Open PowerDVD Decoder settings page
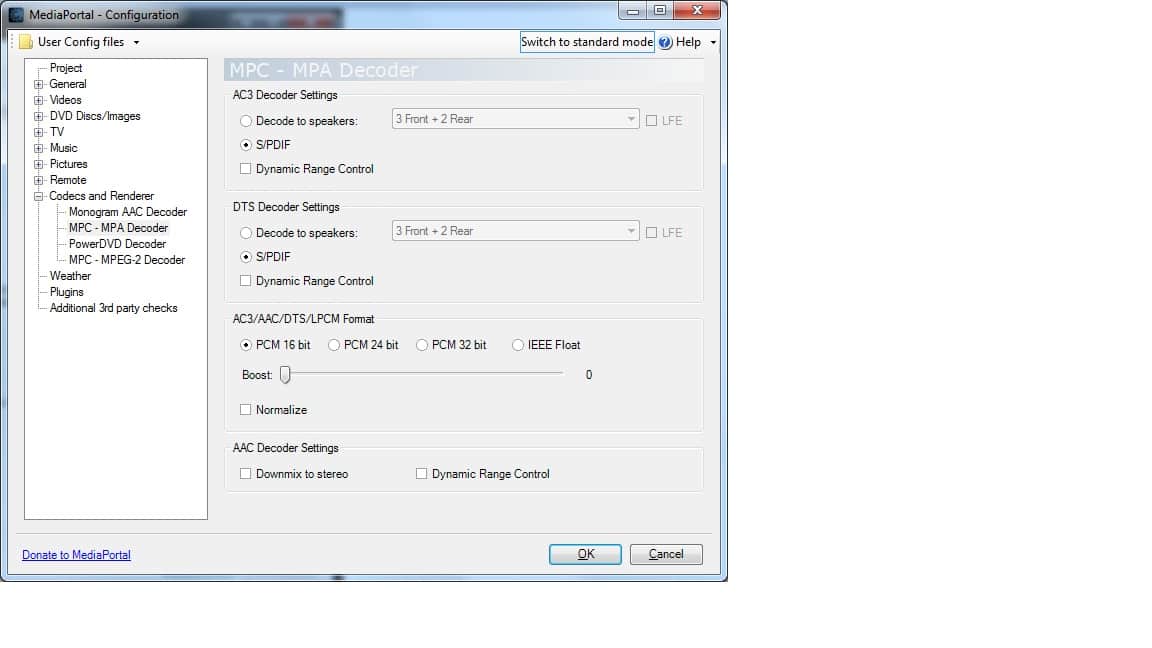1152x648 pixels. point(117,244)
